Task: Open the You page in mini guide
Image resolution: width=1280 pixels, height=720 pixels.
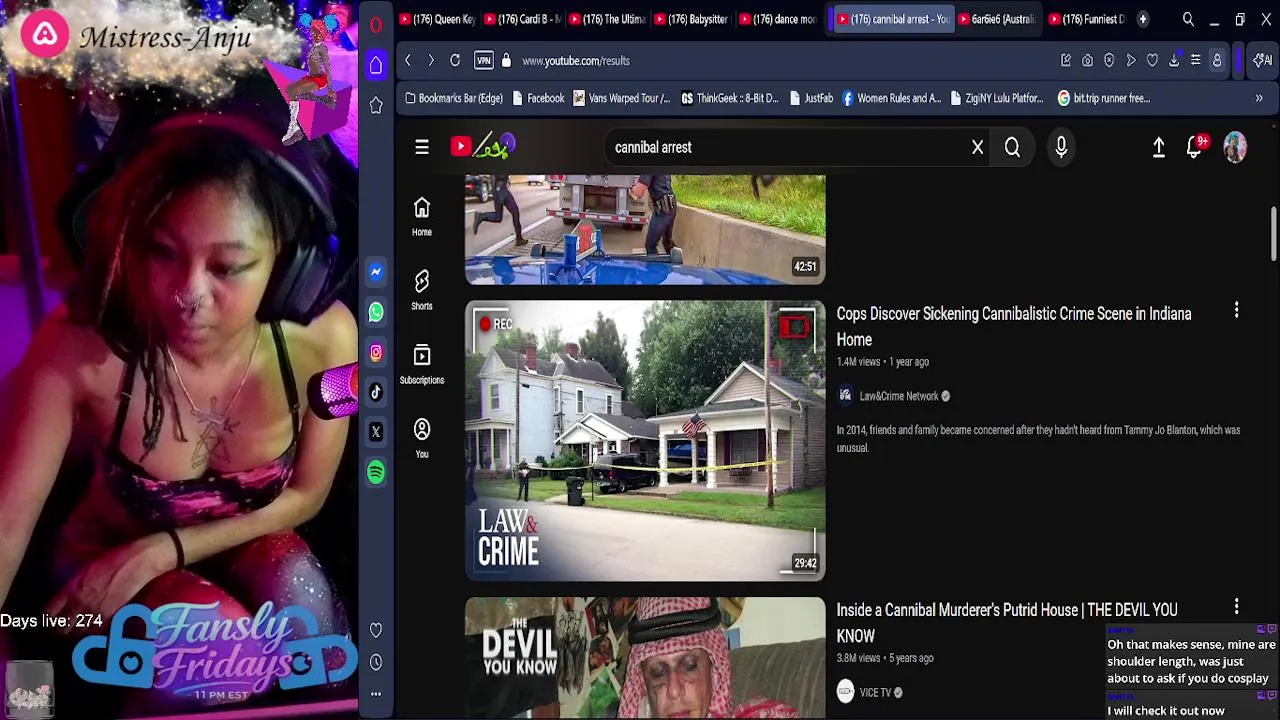Action: pos(422,438)
